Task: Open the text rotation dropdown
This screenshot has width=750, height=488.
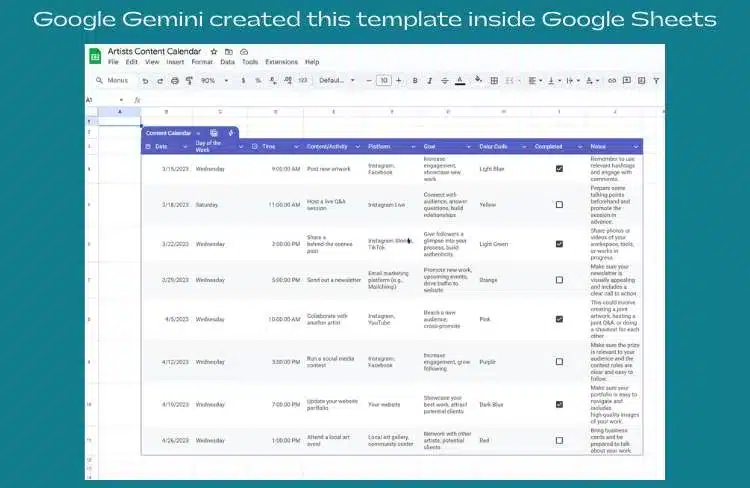Action: pyautogui.click(x=592, y=81)
